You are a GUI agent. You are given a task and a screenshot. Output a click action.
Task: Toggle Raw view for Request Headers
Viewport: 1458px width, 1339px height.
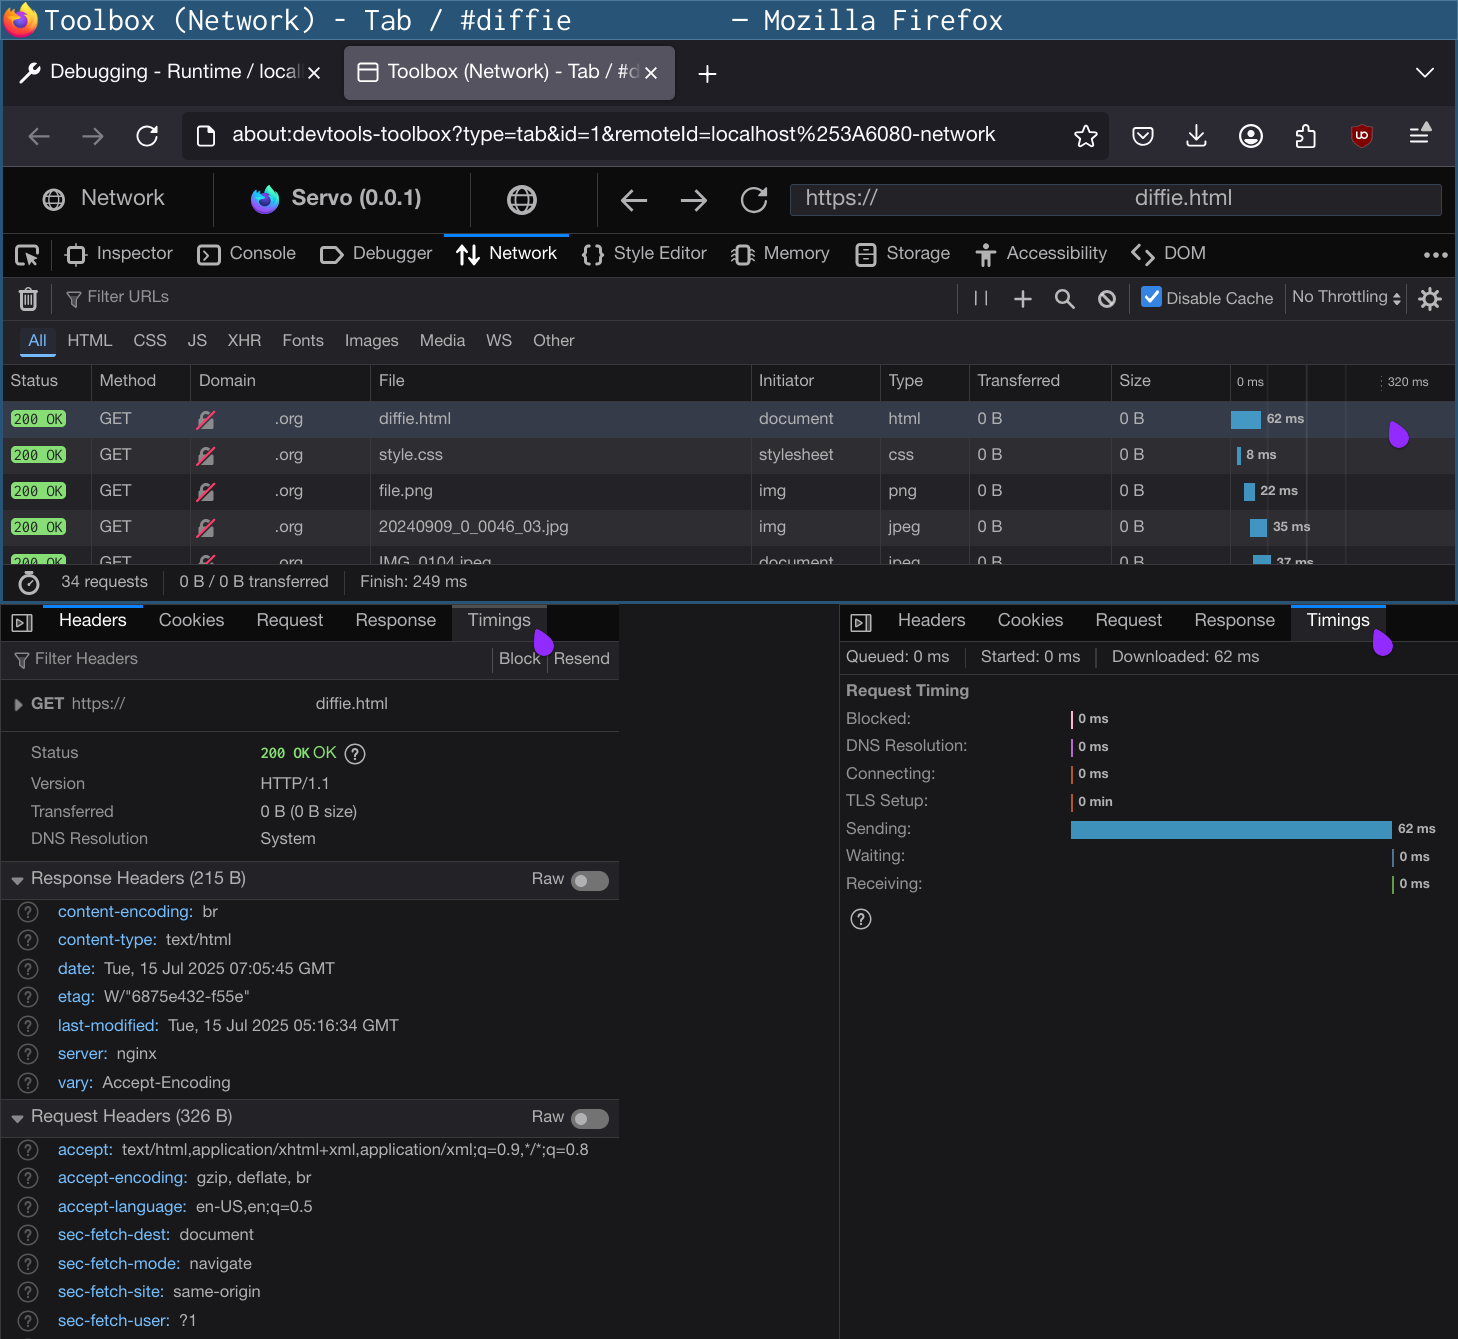pos(589,1118)
